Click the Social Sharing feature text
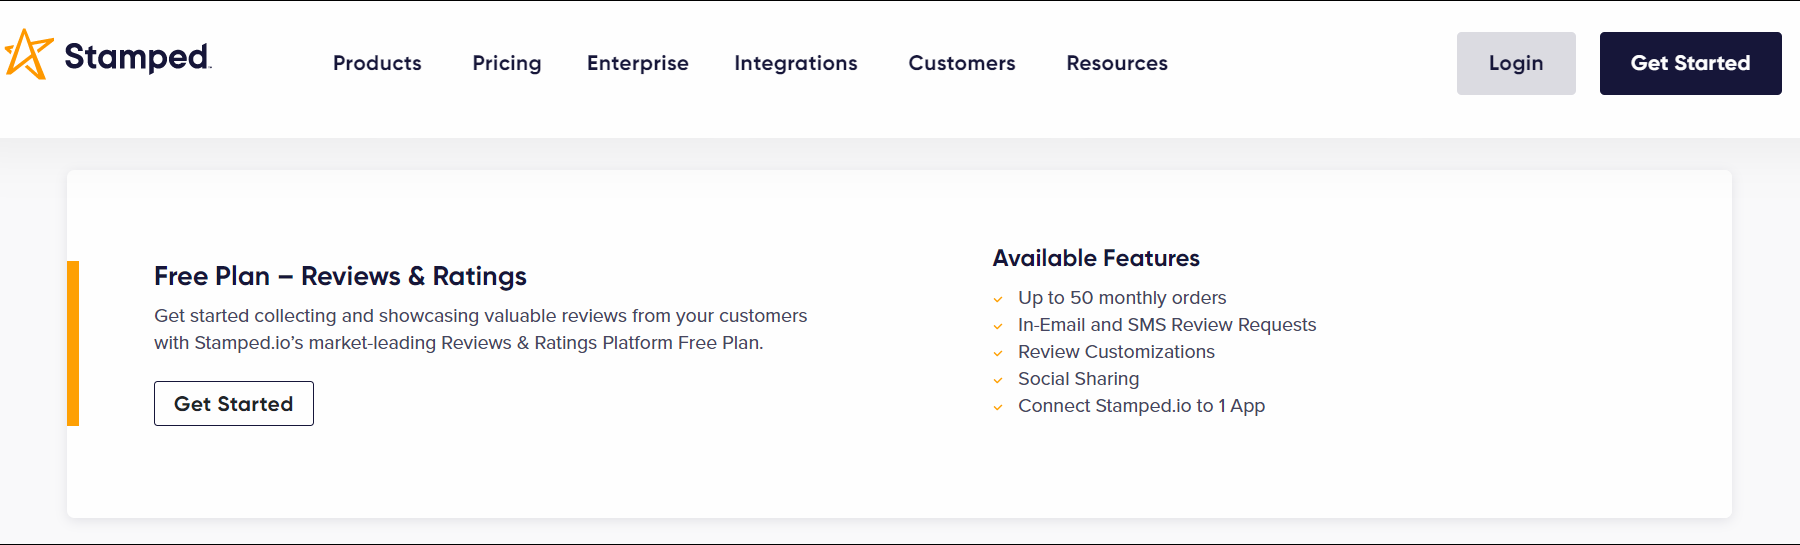The image size is (1800, 545). (1078, 379)
